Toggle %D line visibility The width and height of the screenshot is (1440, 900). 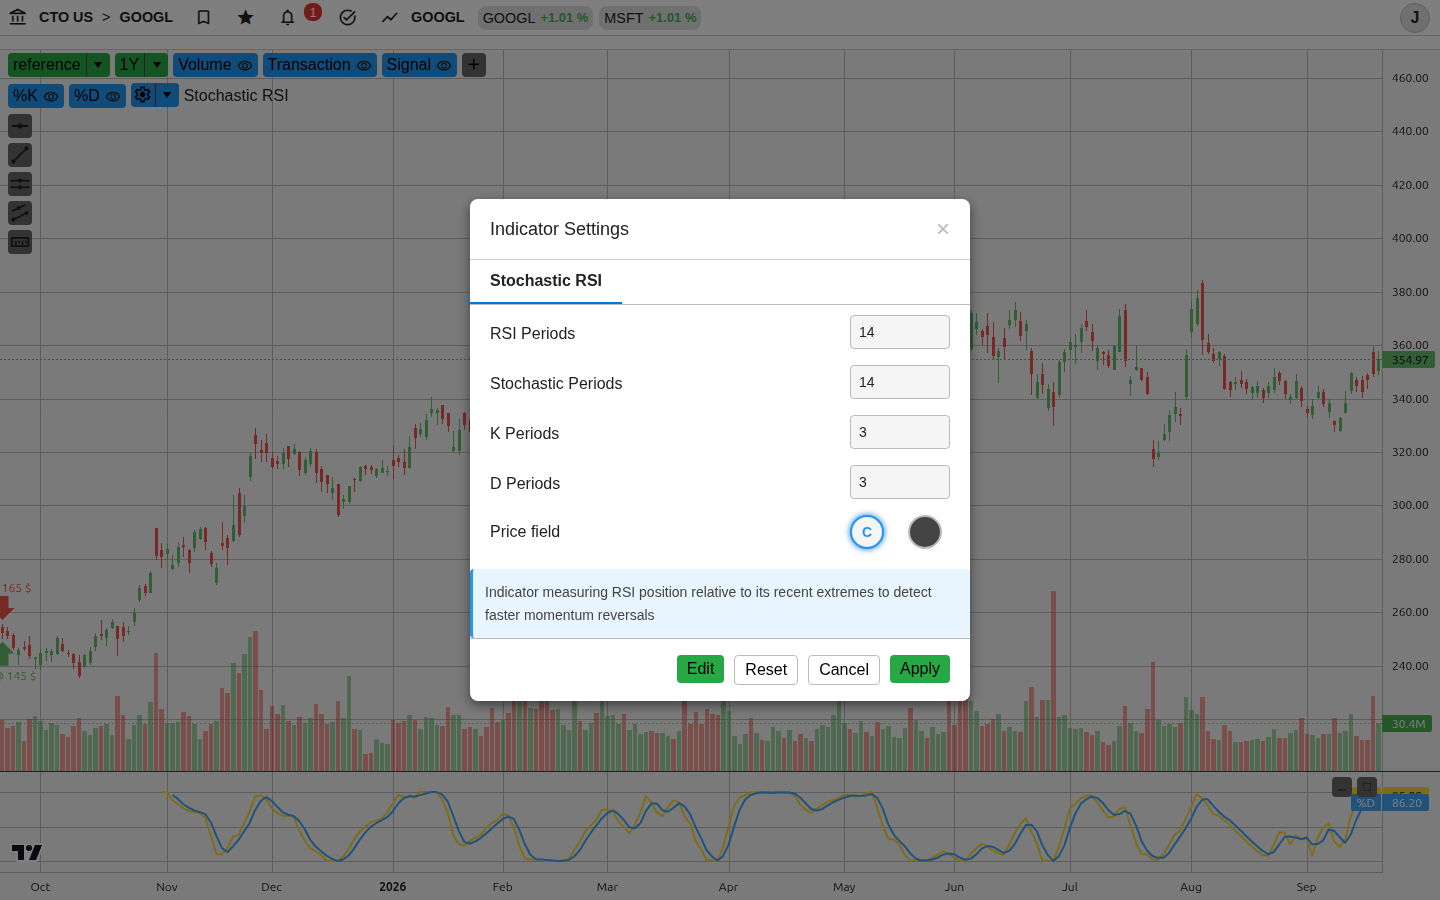(113, 97)
